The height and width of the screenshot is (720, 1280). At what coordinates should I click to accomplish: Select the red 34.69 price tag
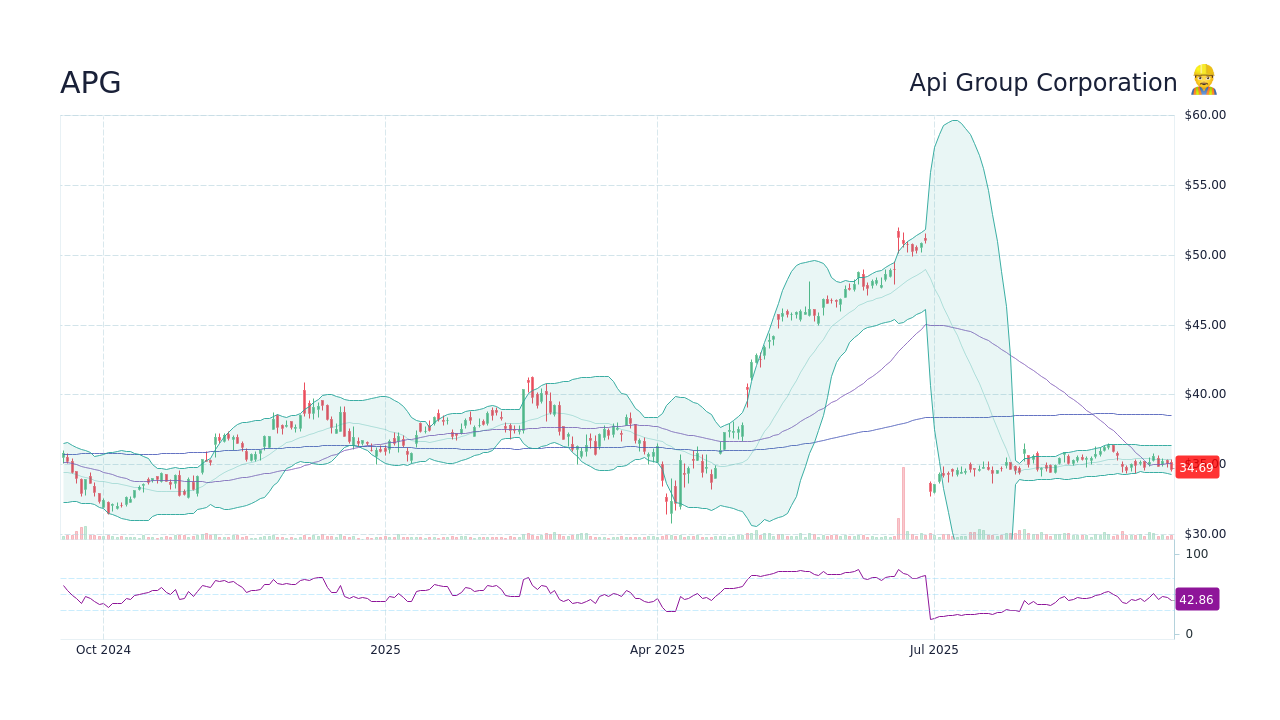coord(1196,467)
